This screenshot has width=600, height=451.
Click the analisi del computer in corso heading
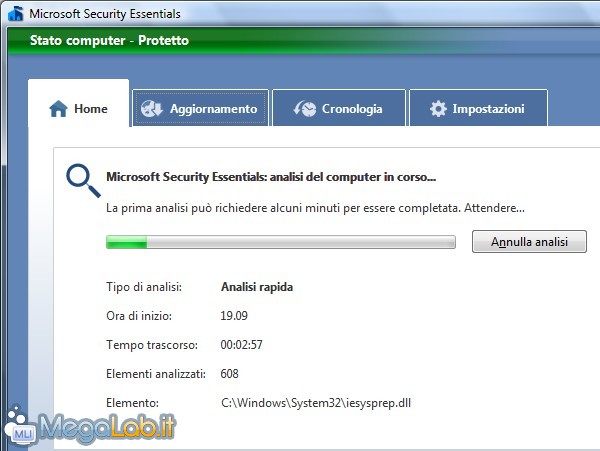271,177
